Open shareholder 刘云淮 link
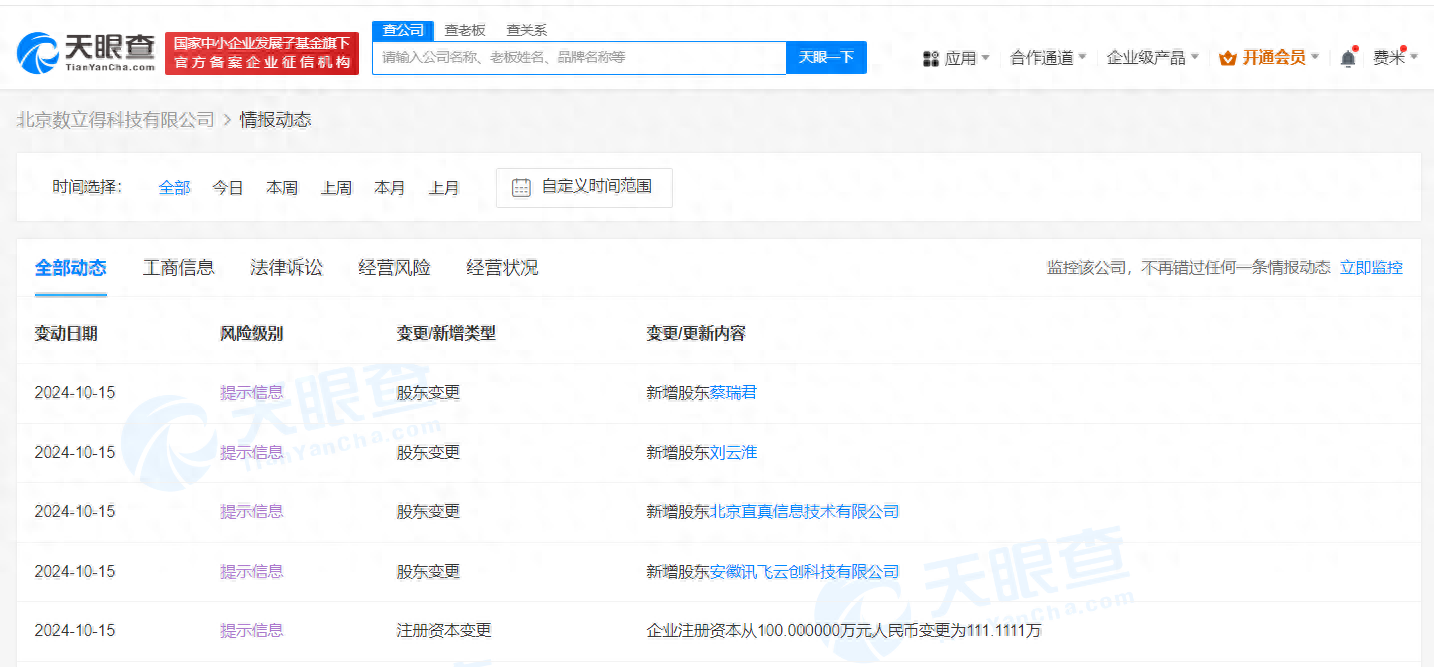This screenshot has width=1434, height=667. (x=733, y=453)
